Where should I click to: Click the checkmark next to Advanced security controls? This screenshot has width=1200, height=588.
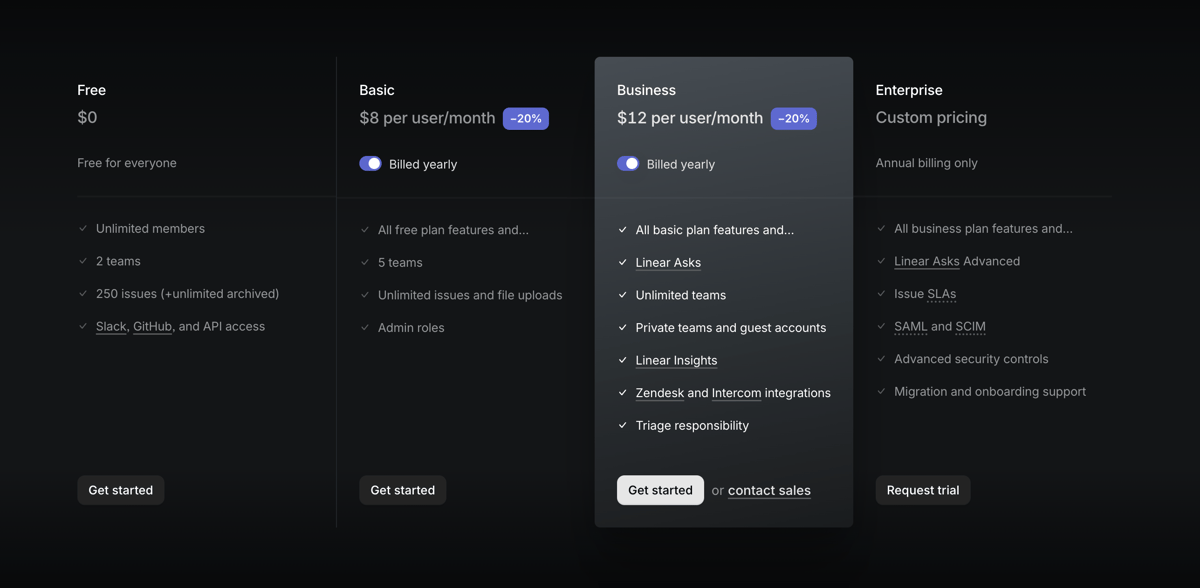click(x=881, y=359)
